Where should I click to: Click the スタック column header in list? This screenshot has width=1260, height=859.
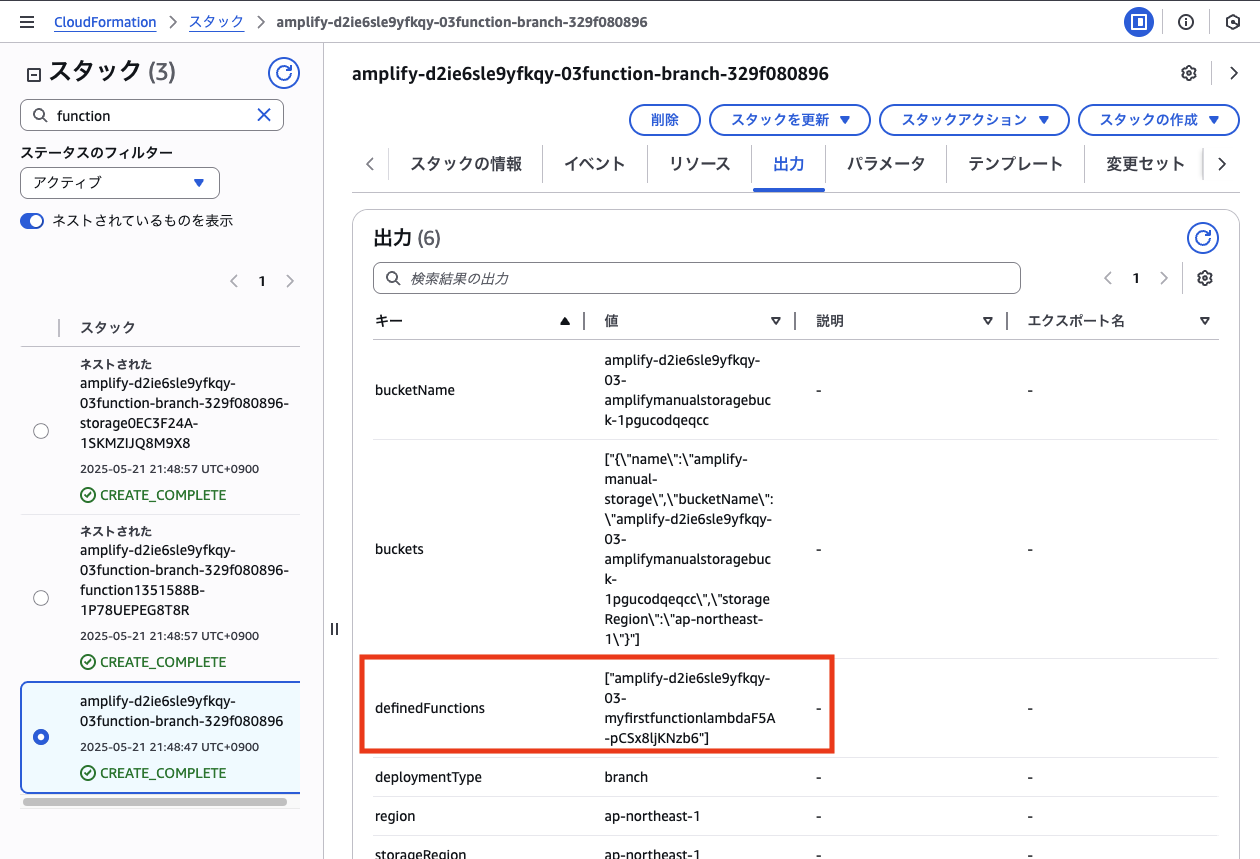(108, 327)
